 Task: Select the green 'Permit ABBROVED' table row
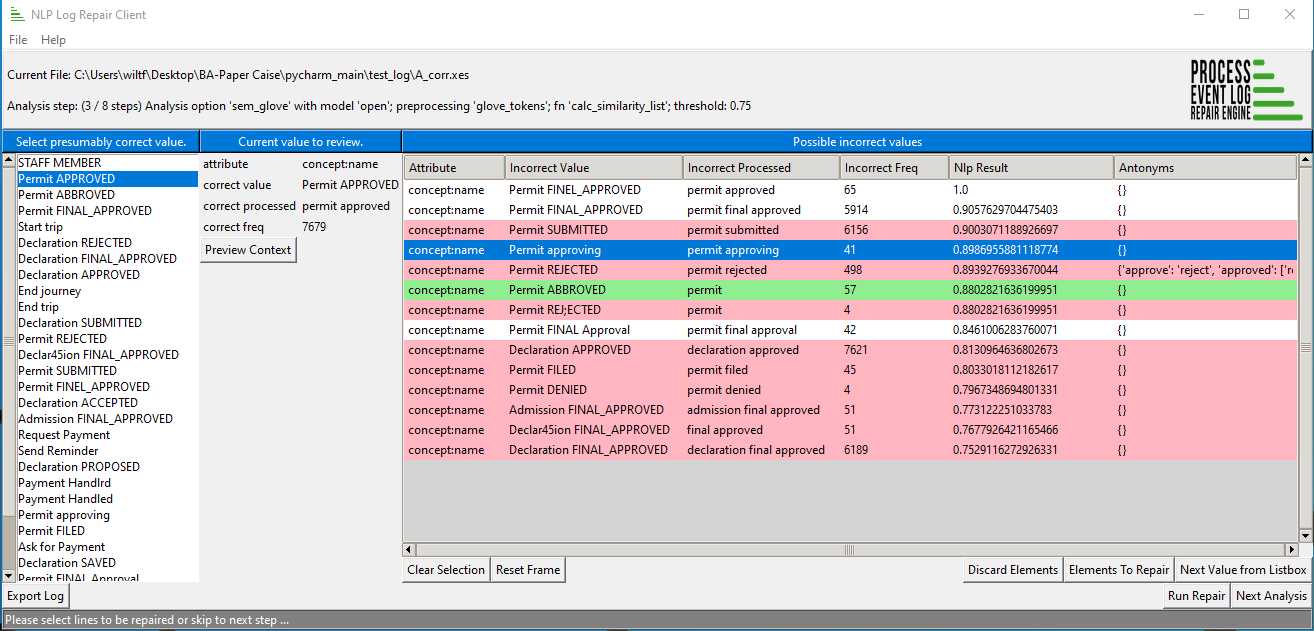point(850,290)
